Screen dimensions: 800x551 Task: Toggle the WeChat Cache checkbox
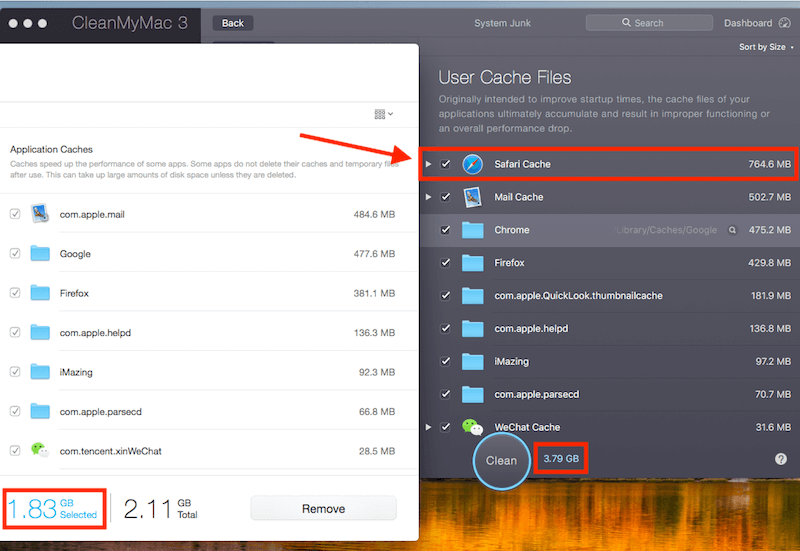click(445, 427)
